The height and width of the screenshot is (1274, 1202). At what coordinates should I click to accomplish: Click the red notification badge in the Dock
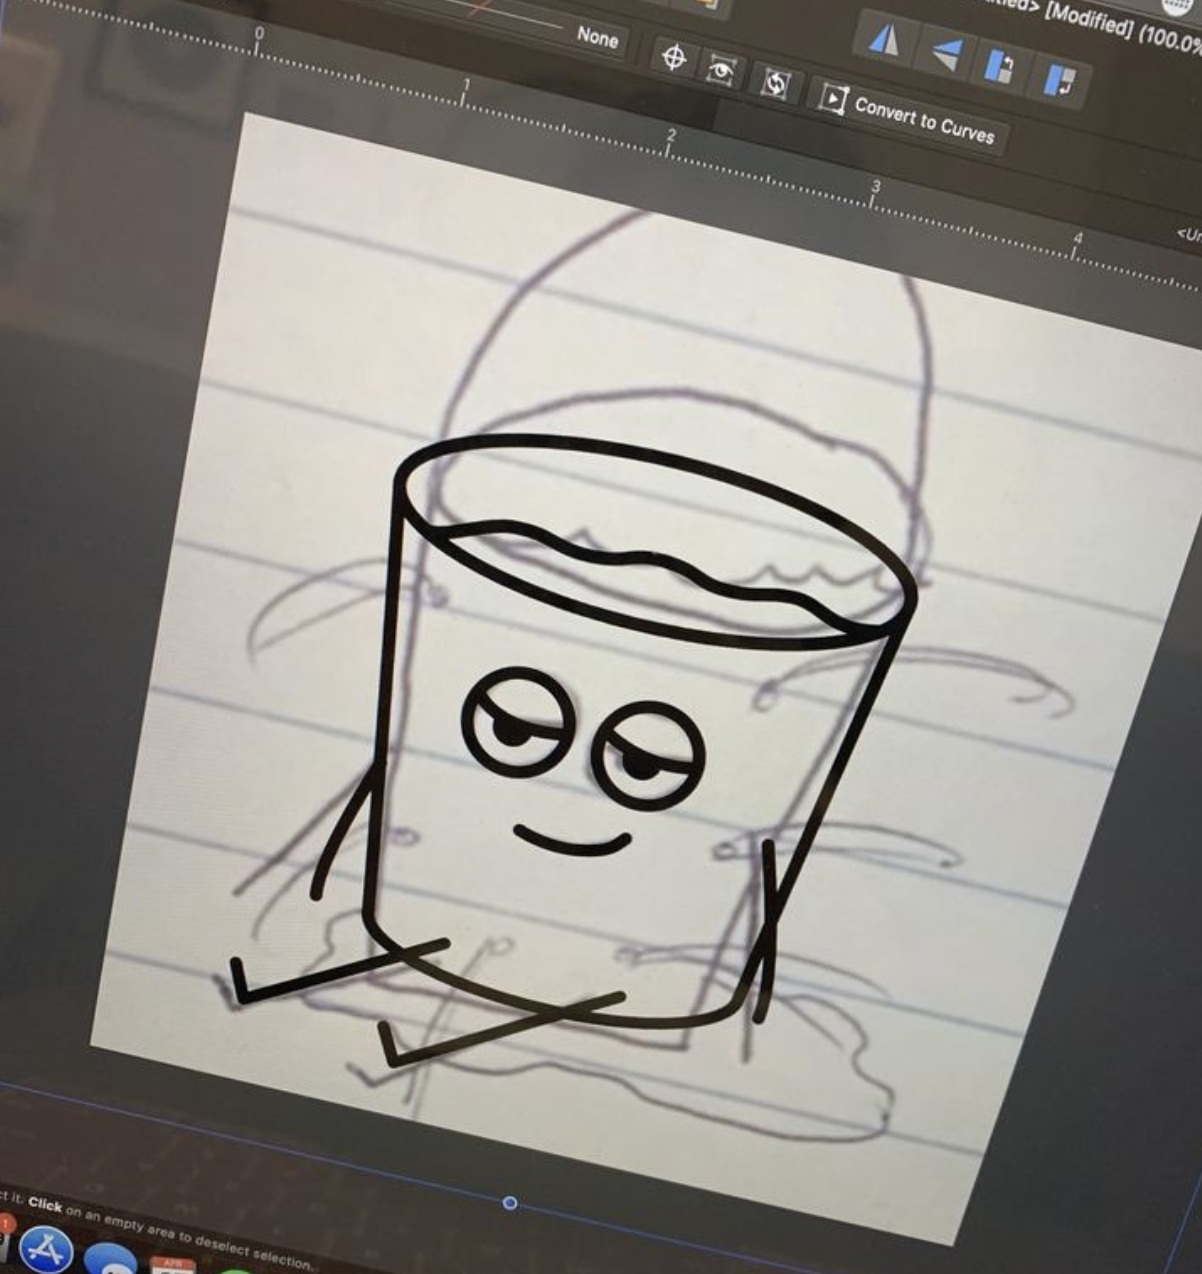(x=8, y=1222)
